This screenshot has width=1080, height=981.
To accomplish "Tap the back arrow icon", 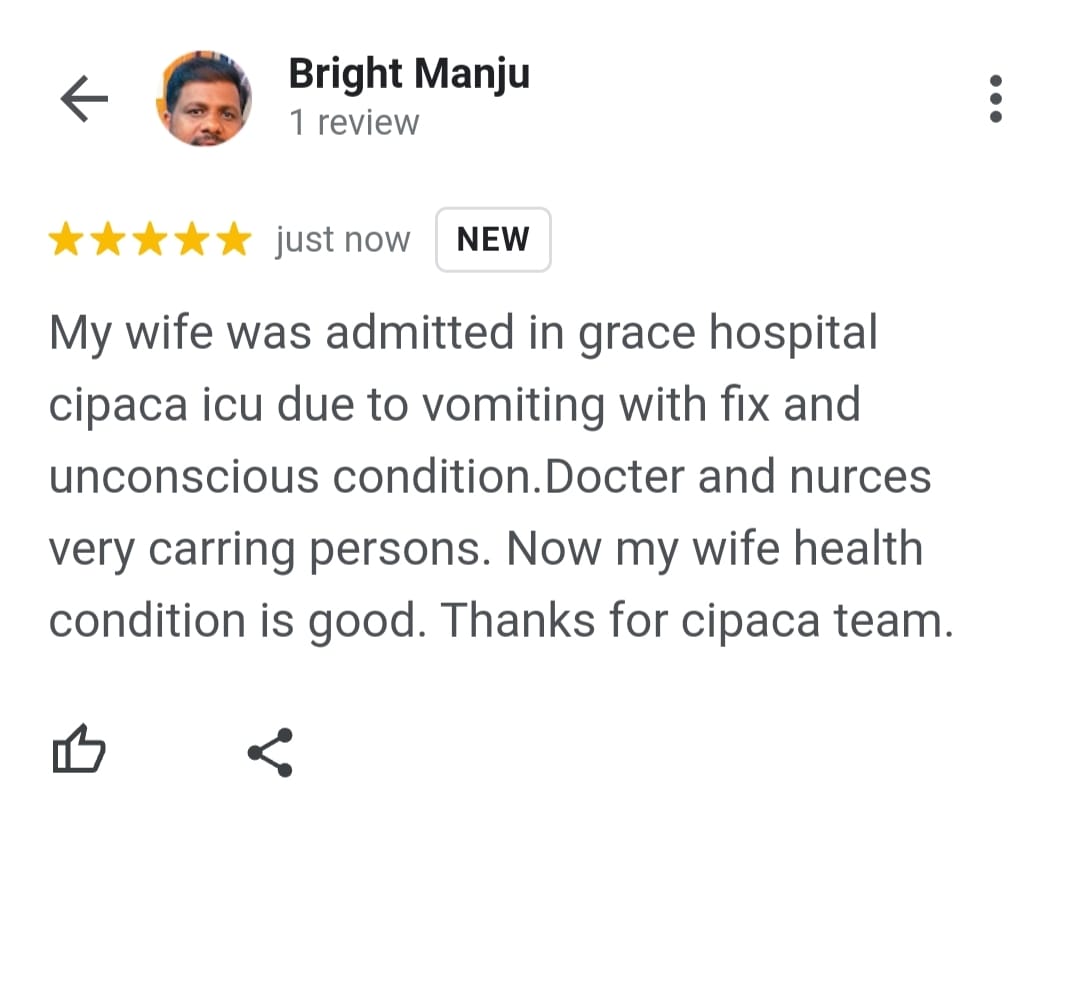I will tap(84, 99).
